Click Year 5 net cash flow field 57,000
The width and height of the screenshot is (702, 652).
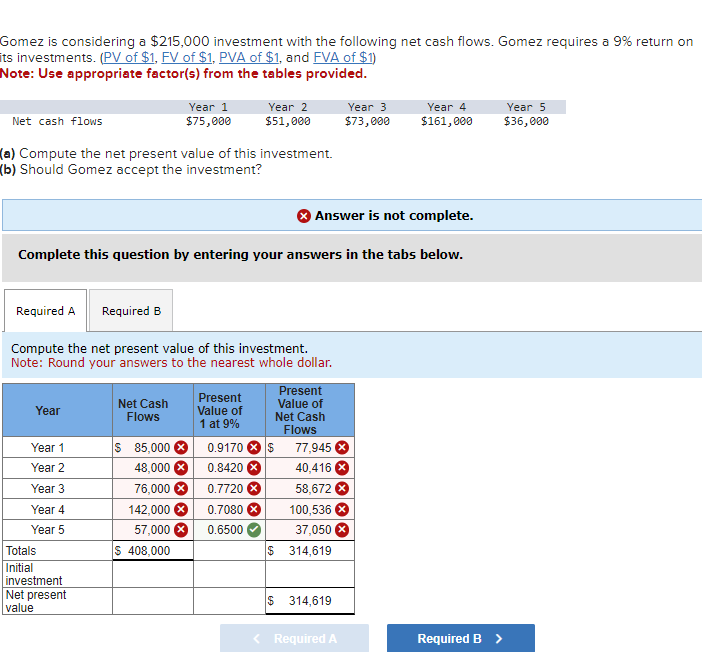(153, 530)
